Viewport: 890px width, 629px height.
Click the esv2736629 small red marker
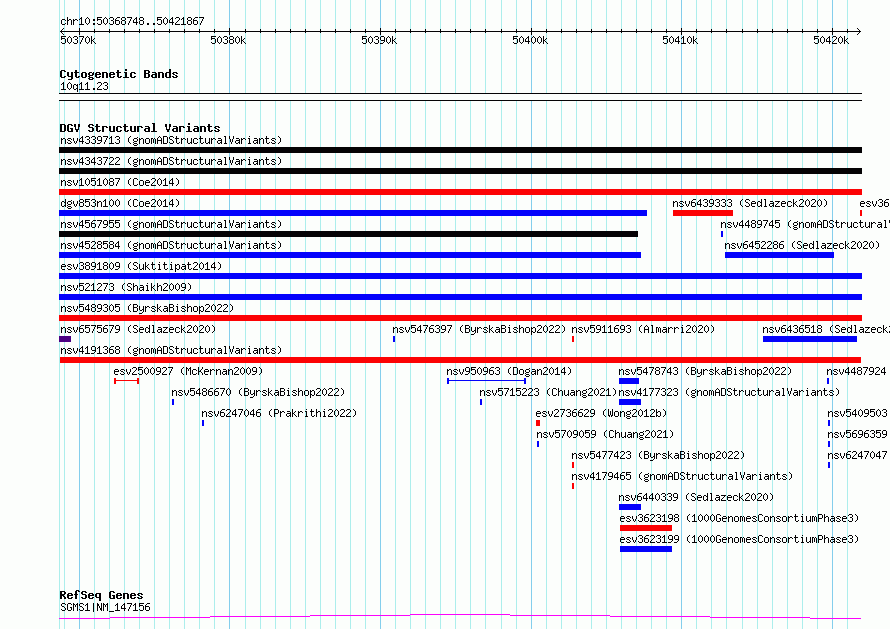pos(538,423)
